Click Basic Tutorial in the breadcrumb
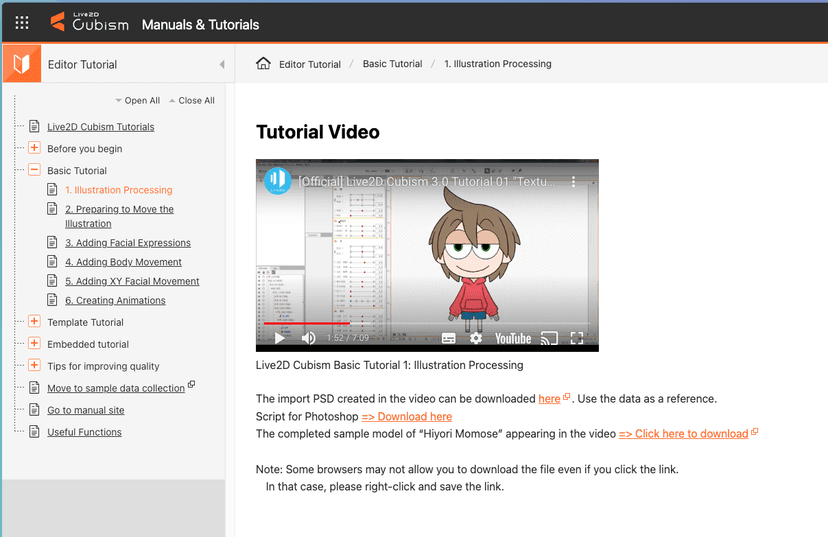 click(x=392, y=64)
